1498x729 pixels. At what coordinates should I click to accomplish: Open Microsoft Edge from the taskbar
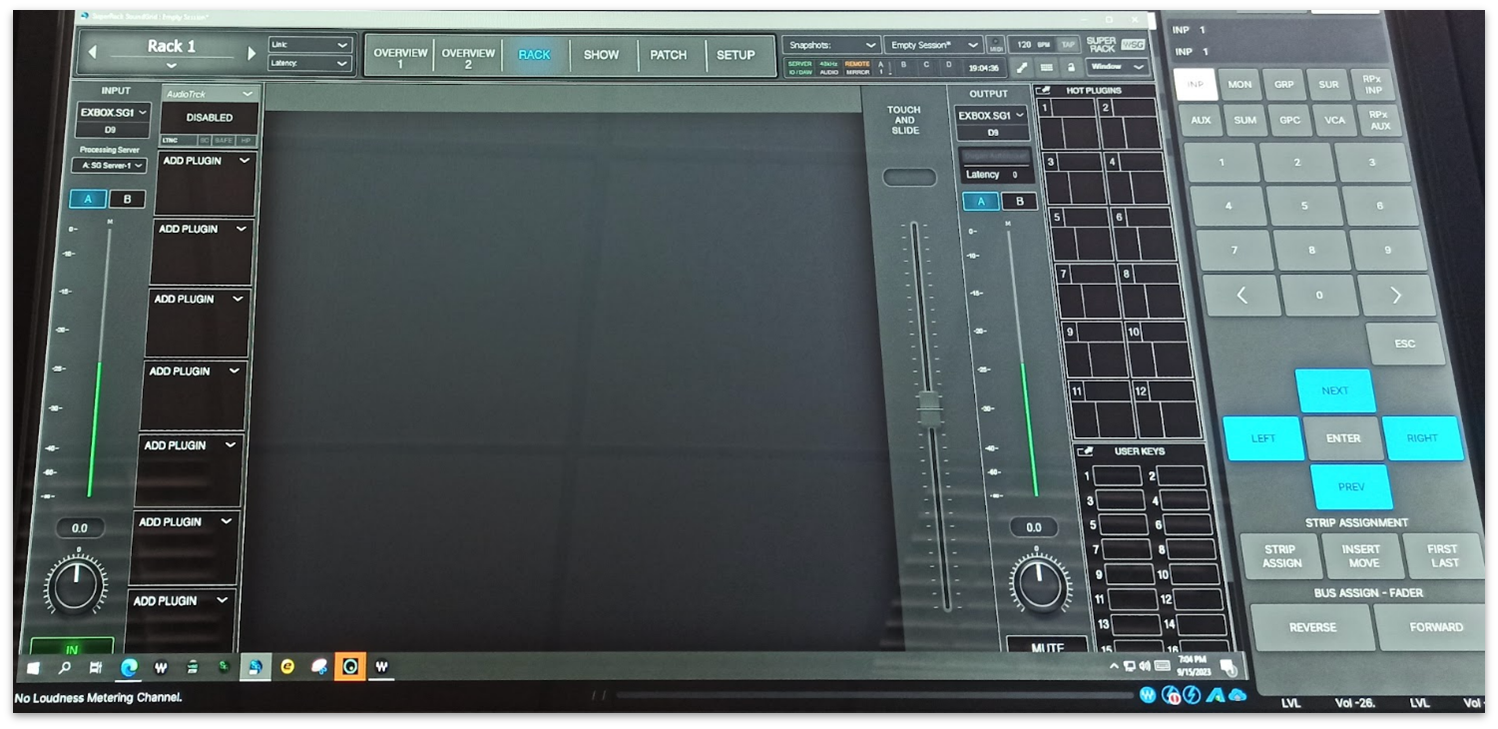click(129, 667)
